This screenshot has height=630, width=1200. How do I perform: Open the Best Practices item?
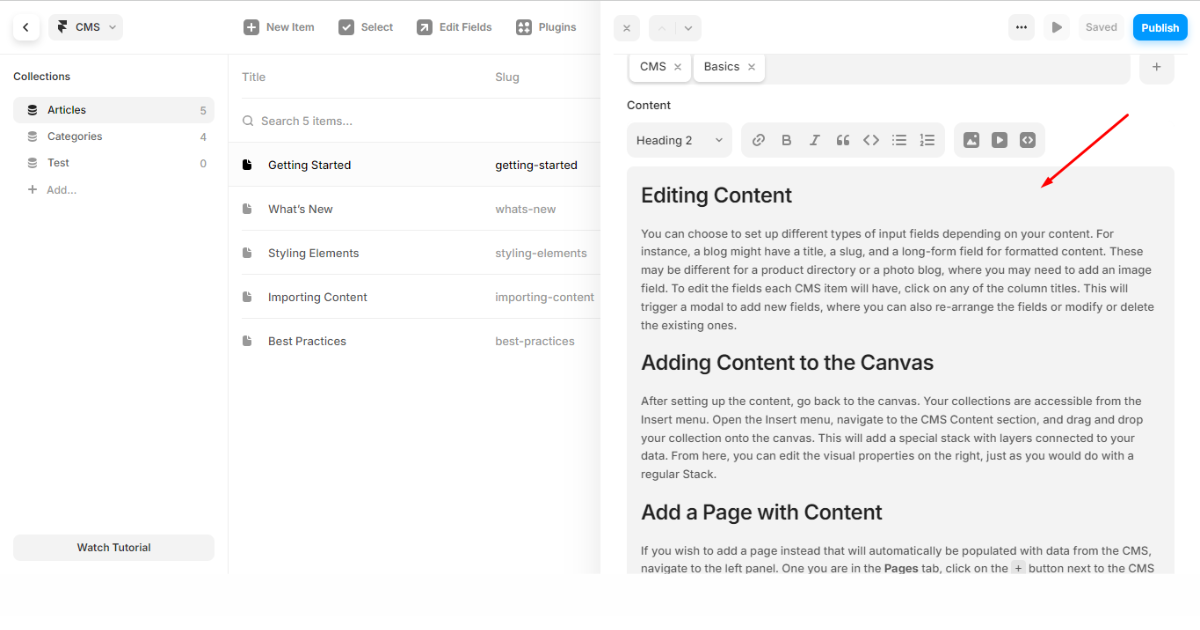pos(307,341)
